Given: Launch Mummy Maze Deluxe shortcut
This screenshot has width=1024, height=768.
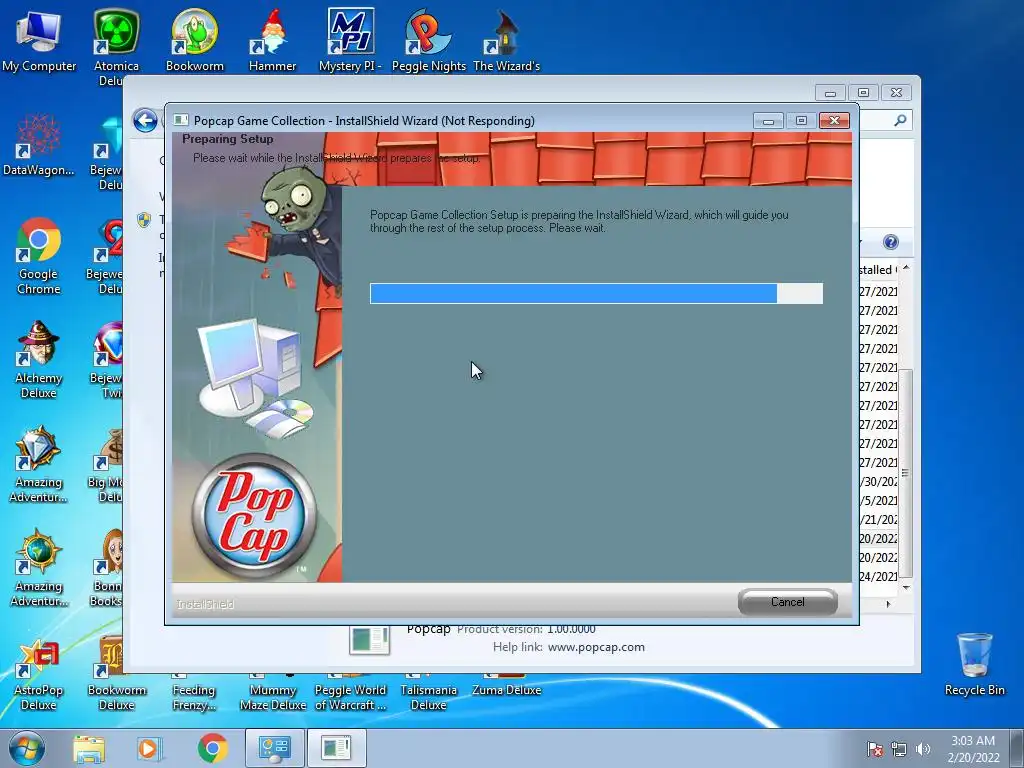Looking at the screenshot, I should (272, 694).
